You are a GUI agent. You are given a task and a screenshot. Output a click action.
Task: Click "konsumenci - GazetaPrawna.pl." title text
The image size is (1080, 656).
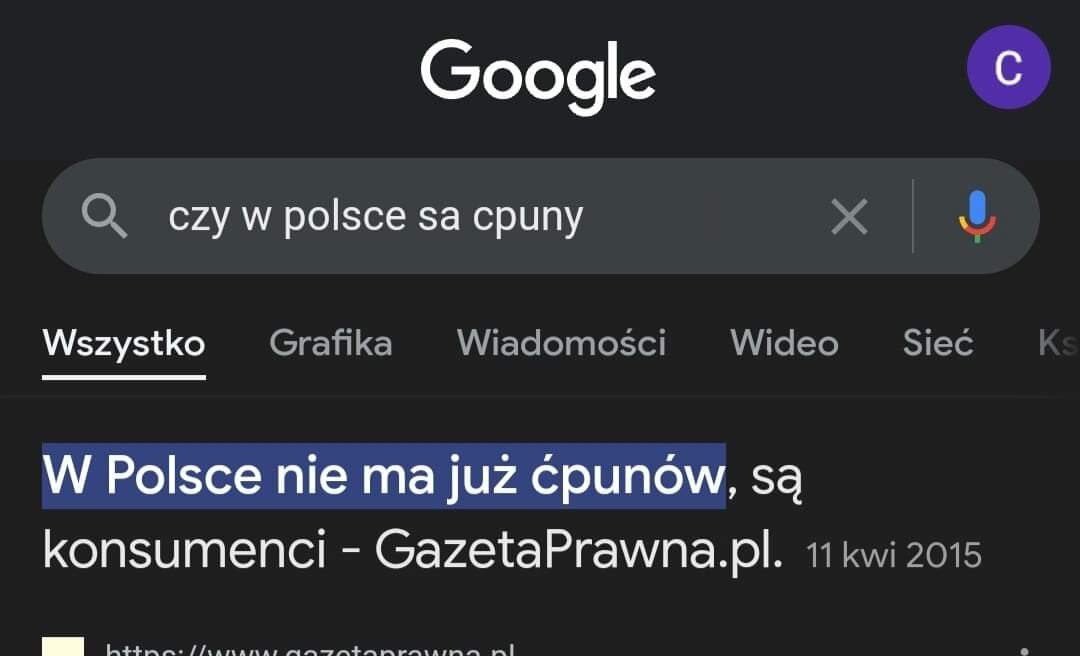coord(412,551)
